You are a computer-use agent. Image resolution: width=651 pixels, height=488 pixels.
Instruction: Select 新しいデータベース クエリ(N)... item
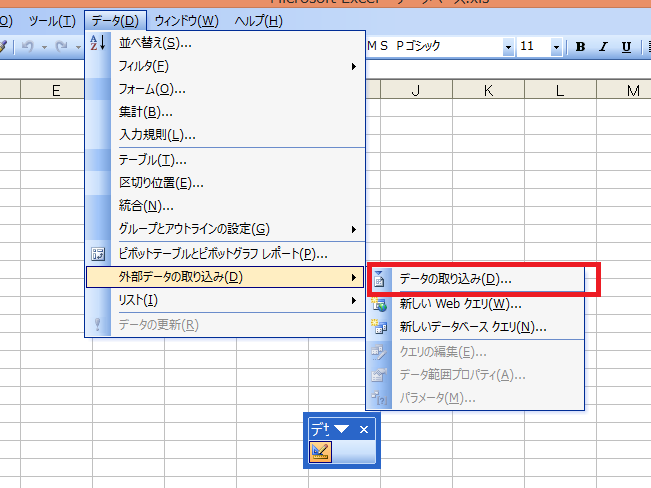[x=475, y=327]
